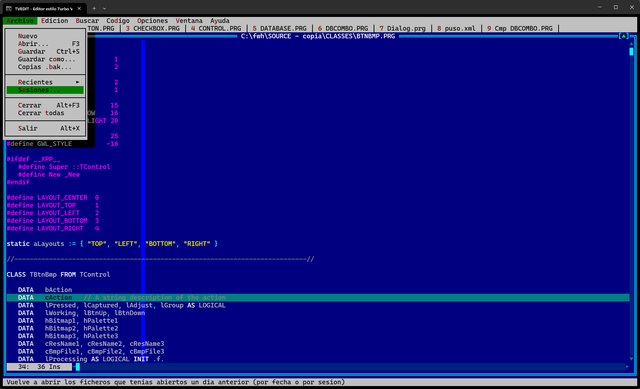Click the horizontal scrollbar thumb
This screenshot has height=389, width=640.
pyautogui.click(x=78, y=367)
